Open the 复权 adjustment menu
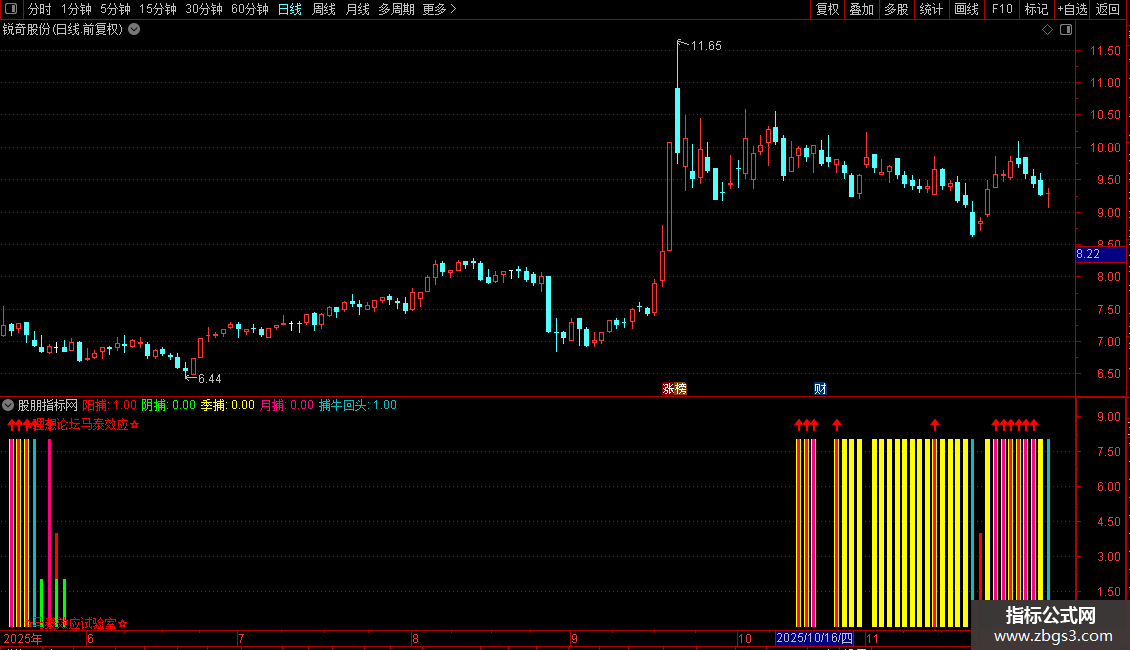This screenshot has width=1130, height=650. click(827, 9)
